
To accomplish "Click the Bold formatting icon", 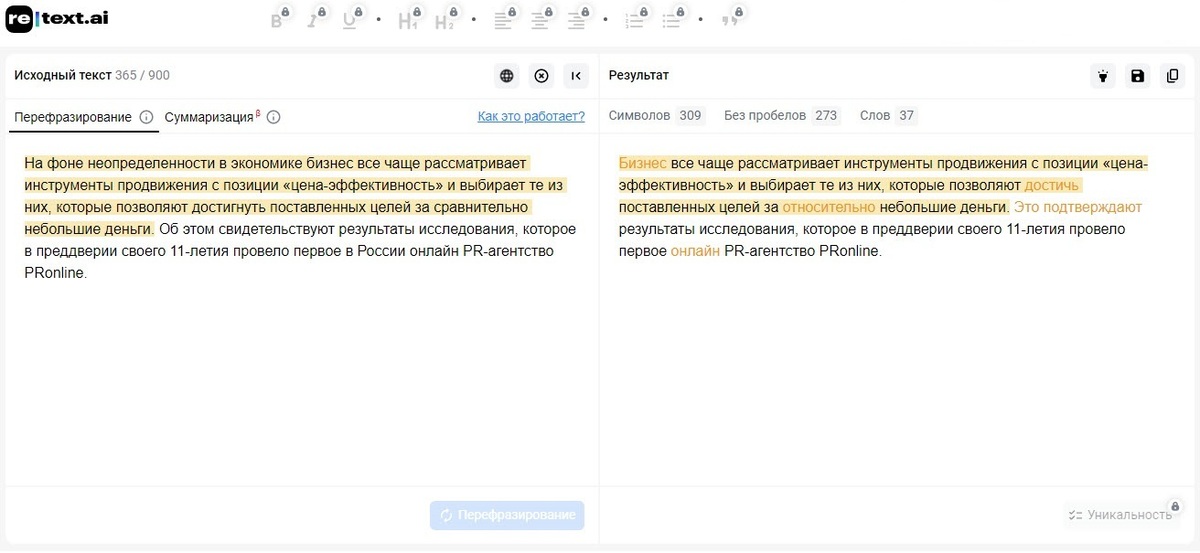I will (x=277, y=21).
